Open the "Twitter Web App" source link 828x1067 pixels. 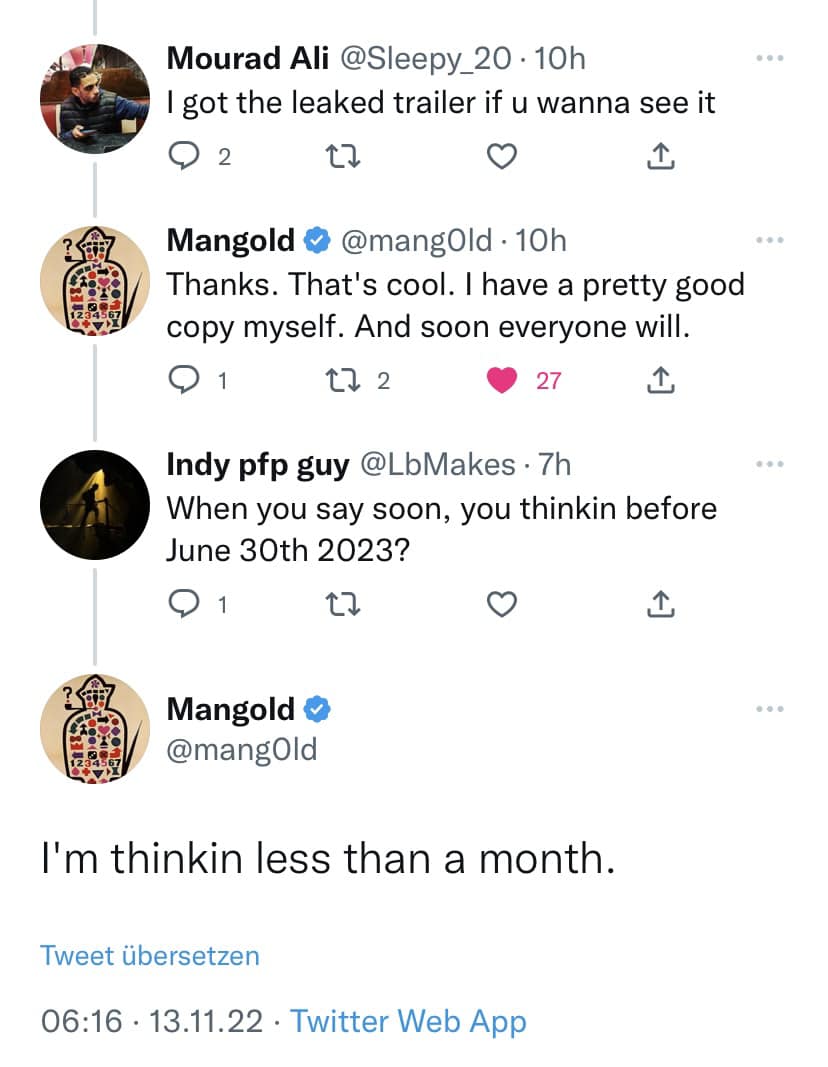[408, 1021]
